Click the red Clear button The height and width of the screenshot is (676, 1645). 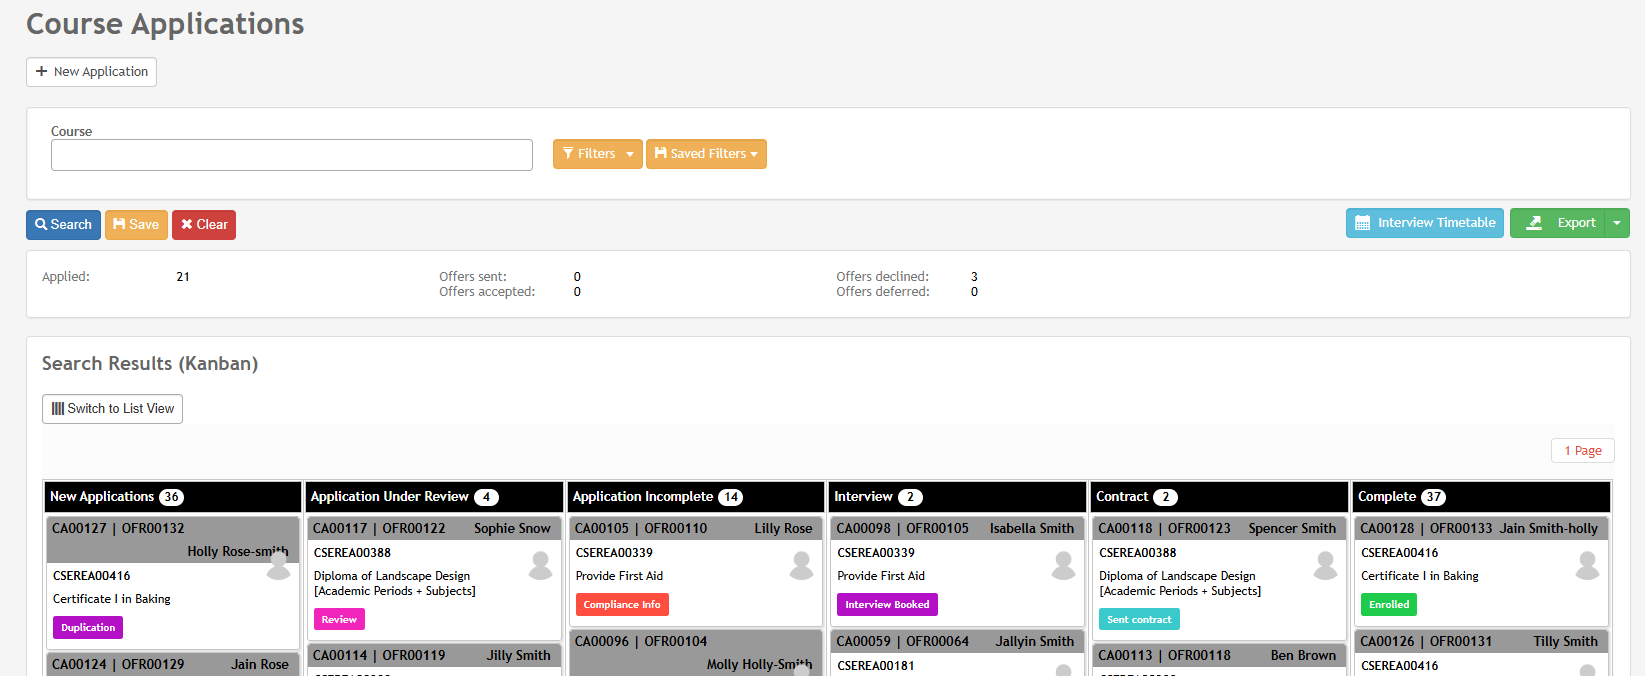point(204,225)
